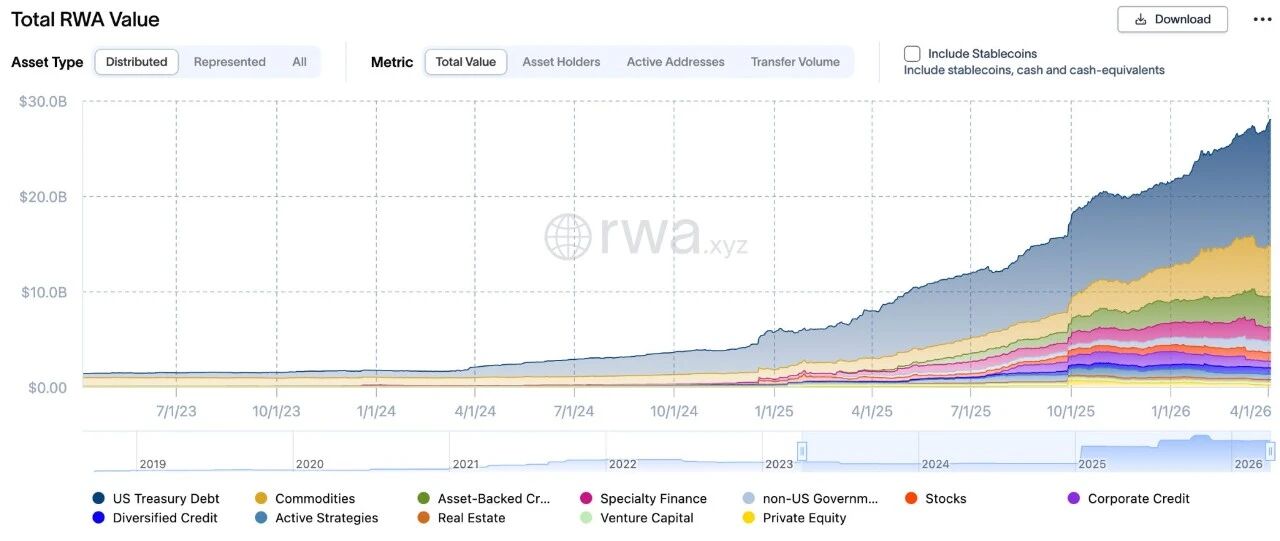Select the Distributed asset type
Viewport: 1280px width, 541px height.
137,62
